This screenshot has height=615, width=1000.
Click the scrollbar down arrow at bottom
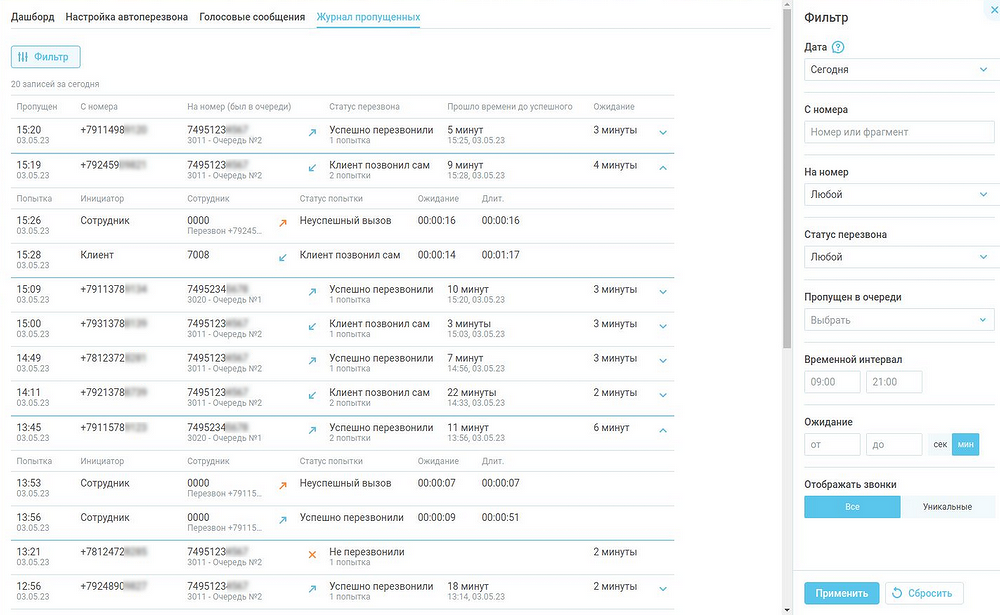(787, 611)
